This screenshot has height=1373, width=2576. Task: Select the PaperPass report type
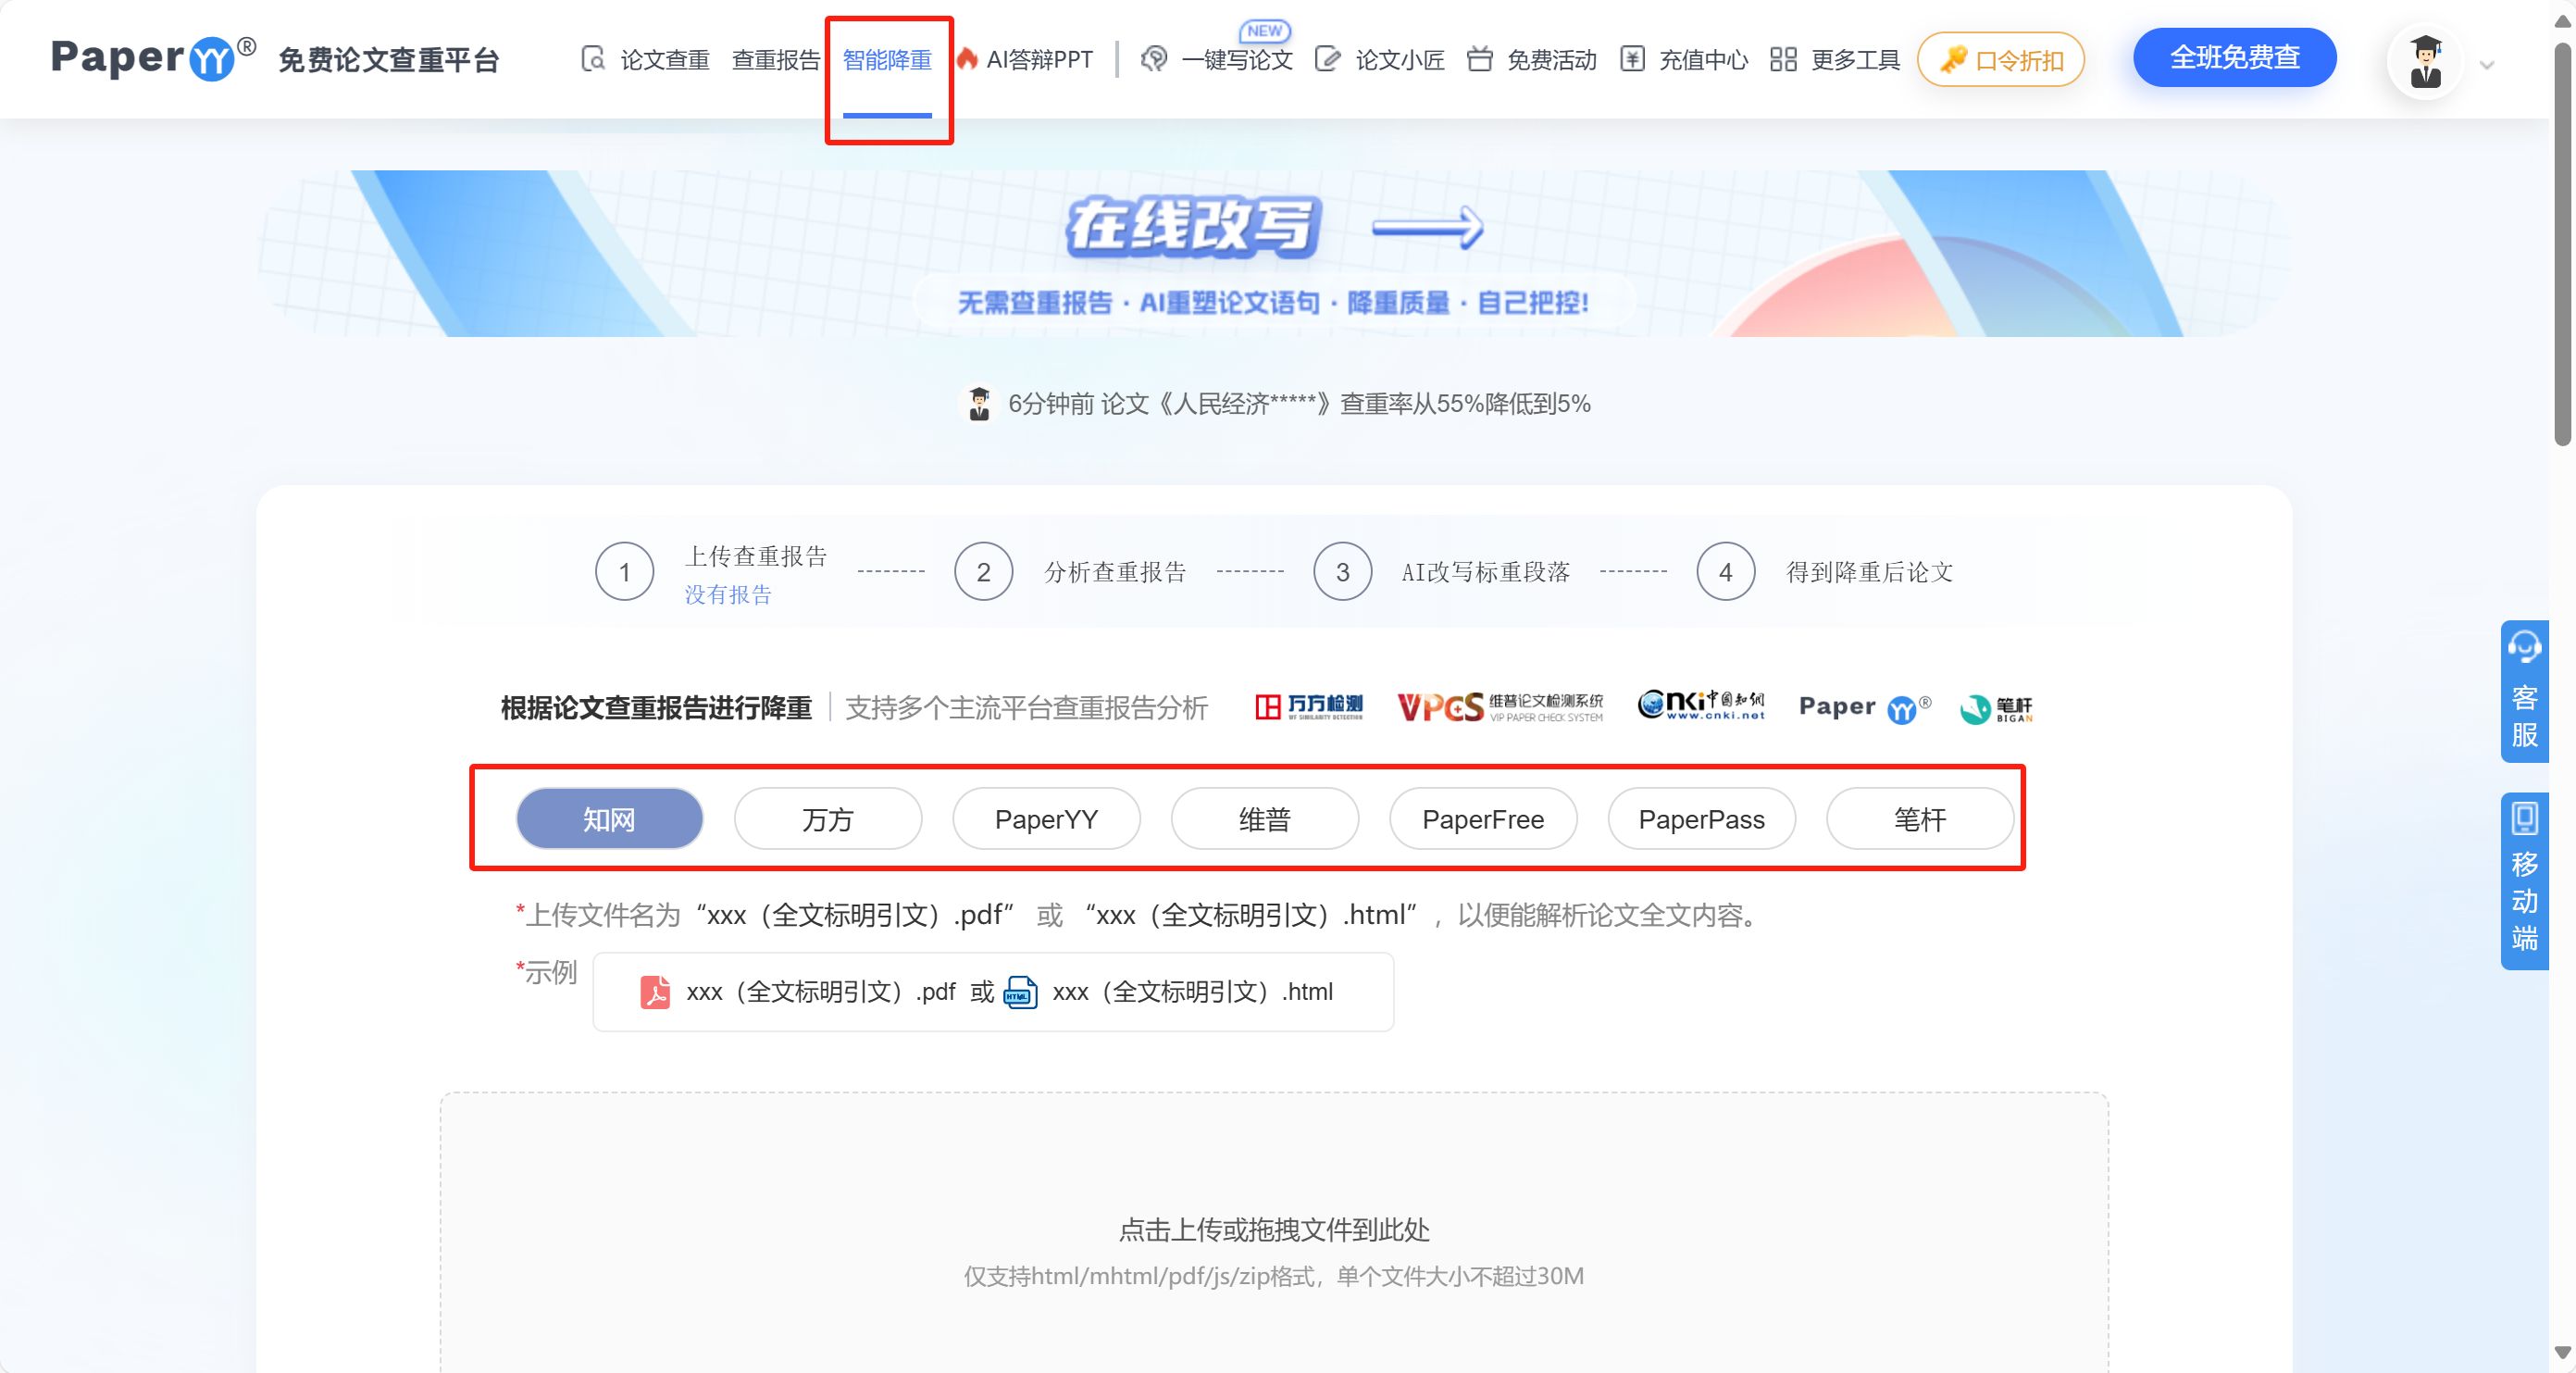[1702, 819]
